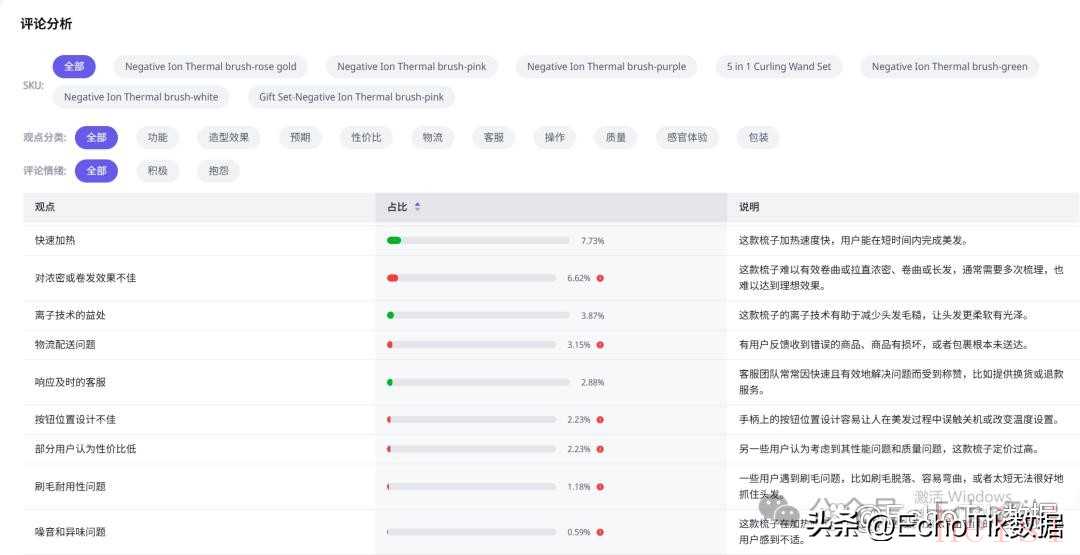
Task: Select the 包装 opinion category chip
Action: pyautogui.click(x=758, y=137)
